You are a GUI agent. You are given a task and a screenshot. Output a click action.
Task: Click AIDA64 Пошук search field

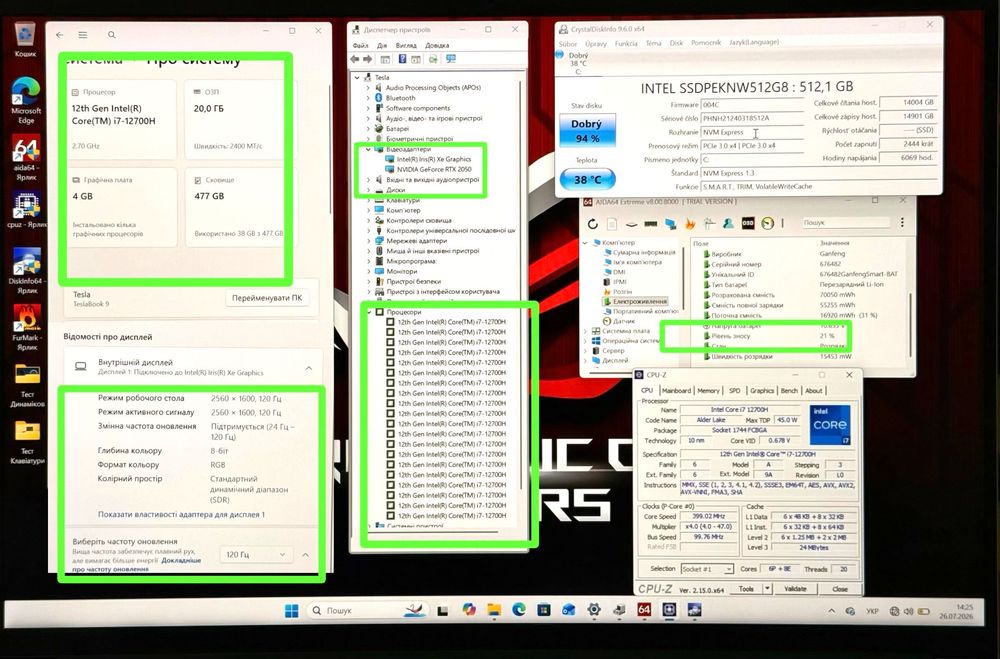[844, 223]
